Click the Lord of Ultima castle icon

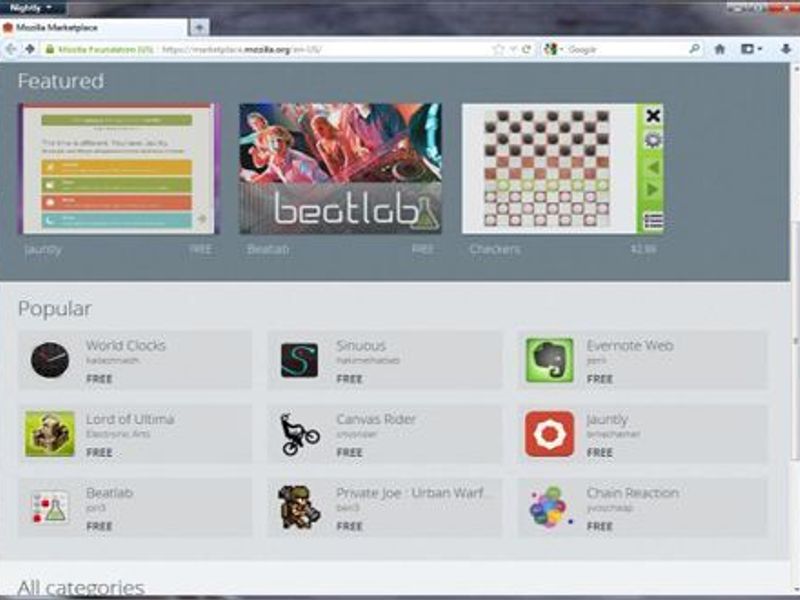pos(49,434)
